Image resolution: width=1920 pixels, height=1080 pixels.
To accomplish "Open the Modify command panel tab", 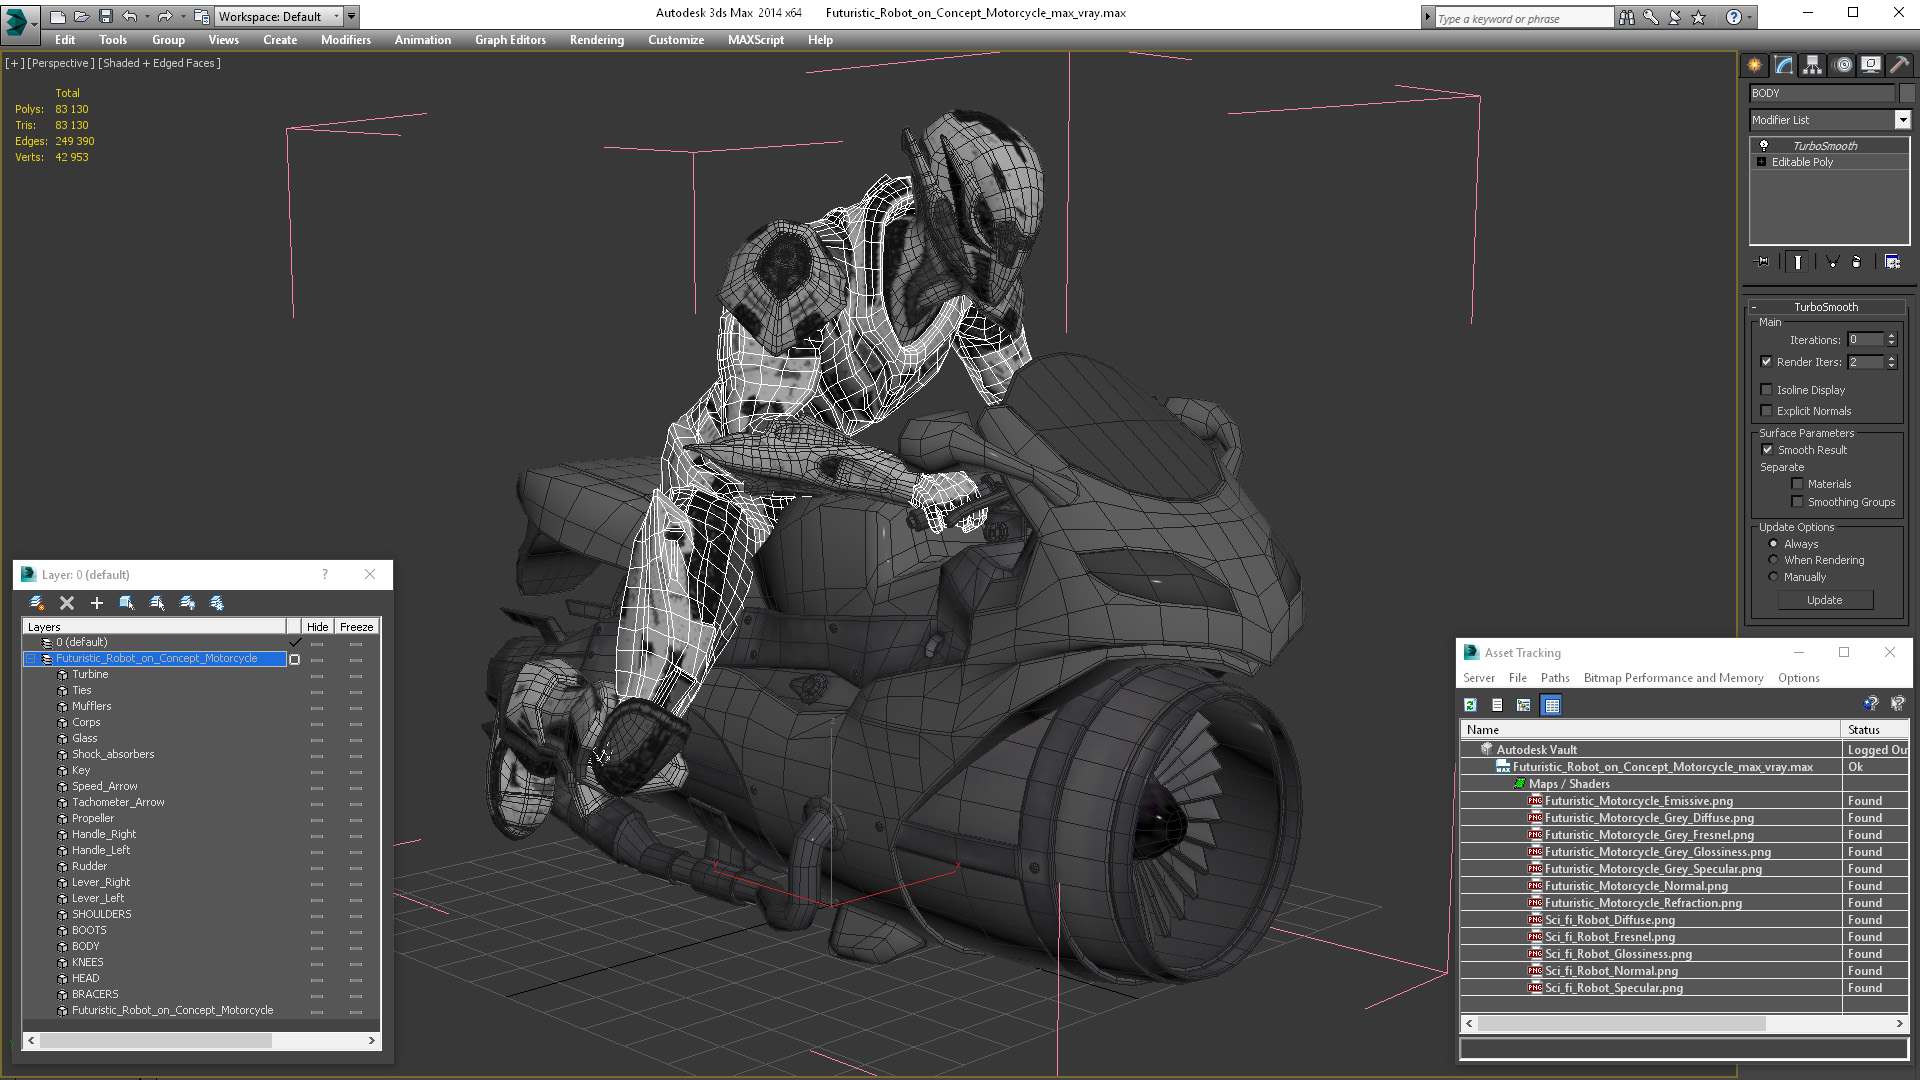I will (x=1784, y=65).
